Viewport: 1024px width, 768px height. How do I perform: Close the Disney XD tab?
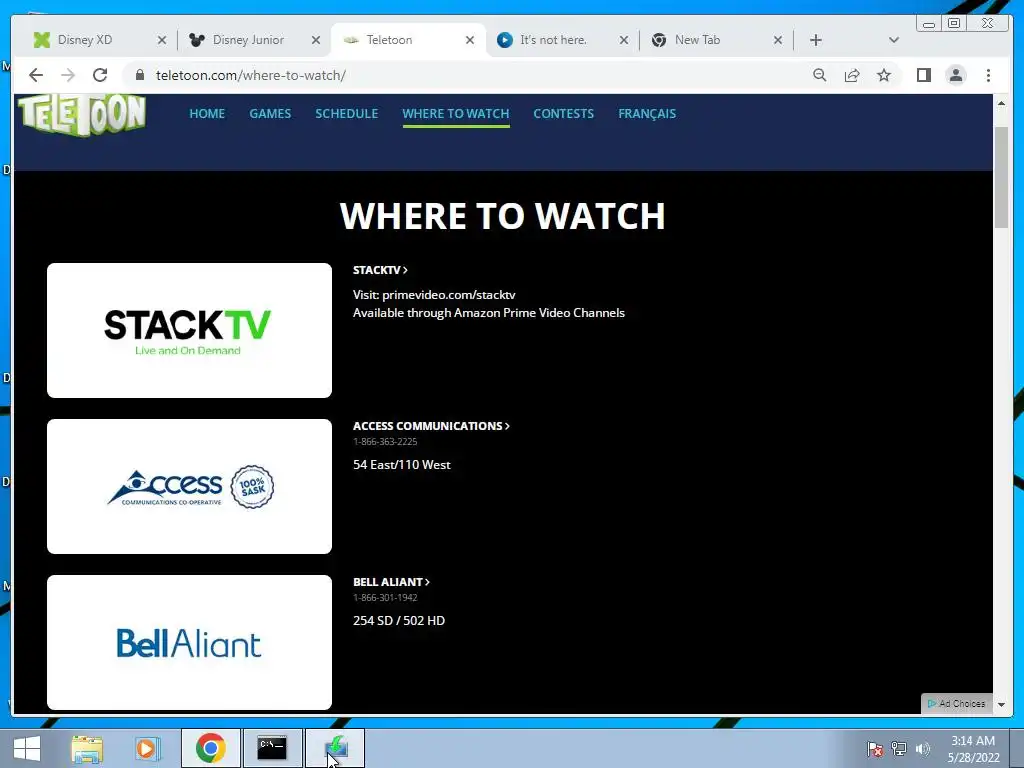162,40
